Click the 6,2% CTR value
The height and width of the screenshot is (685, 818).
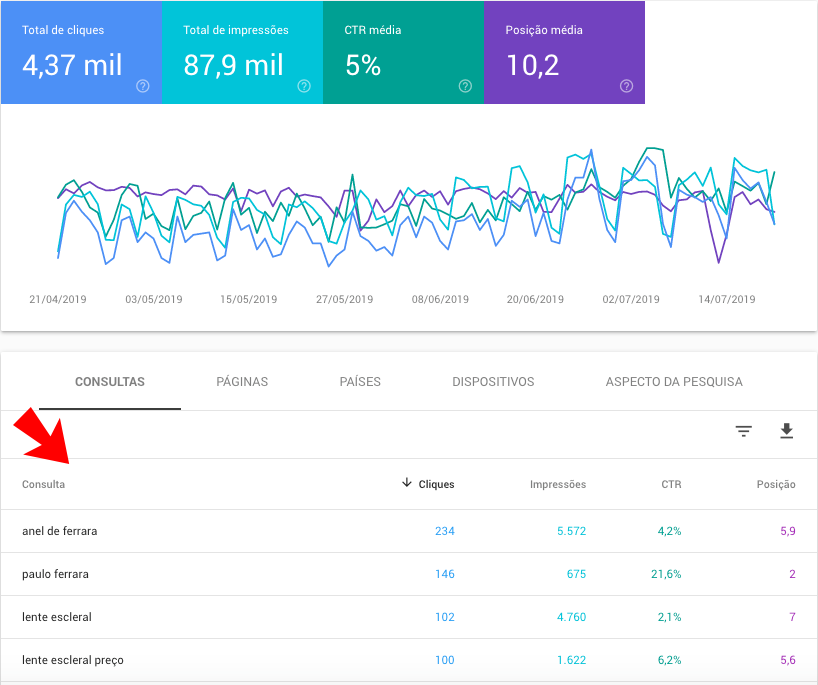(x=669, y=660)
